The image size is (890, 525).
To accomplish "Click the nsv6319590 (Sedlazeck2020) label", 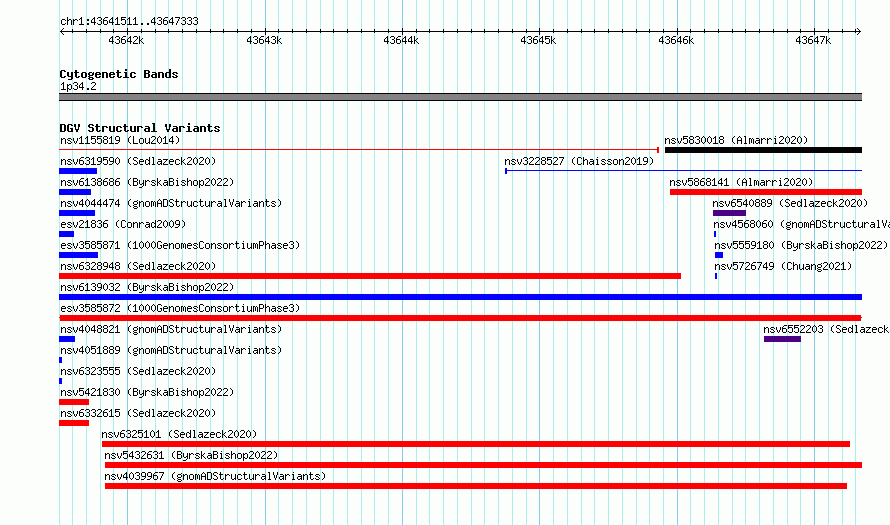I will [138, 161].
